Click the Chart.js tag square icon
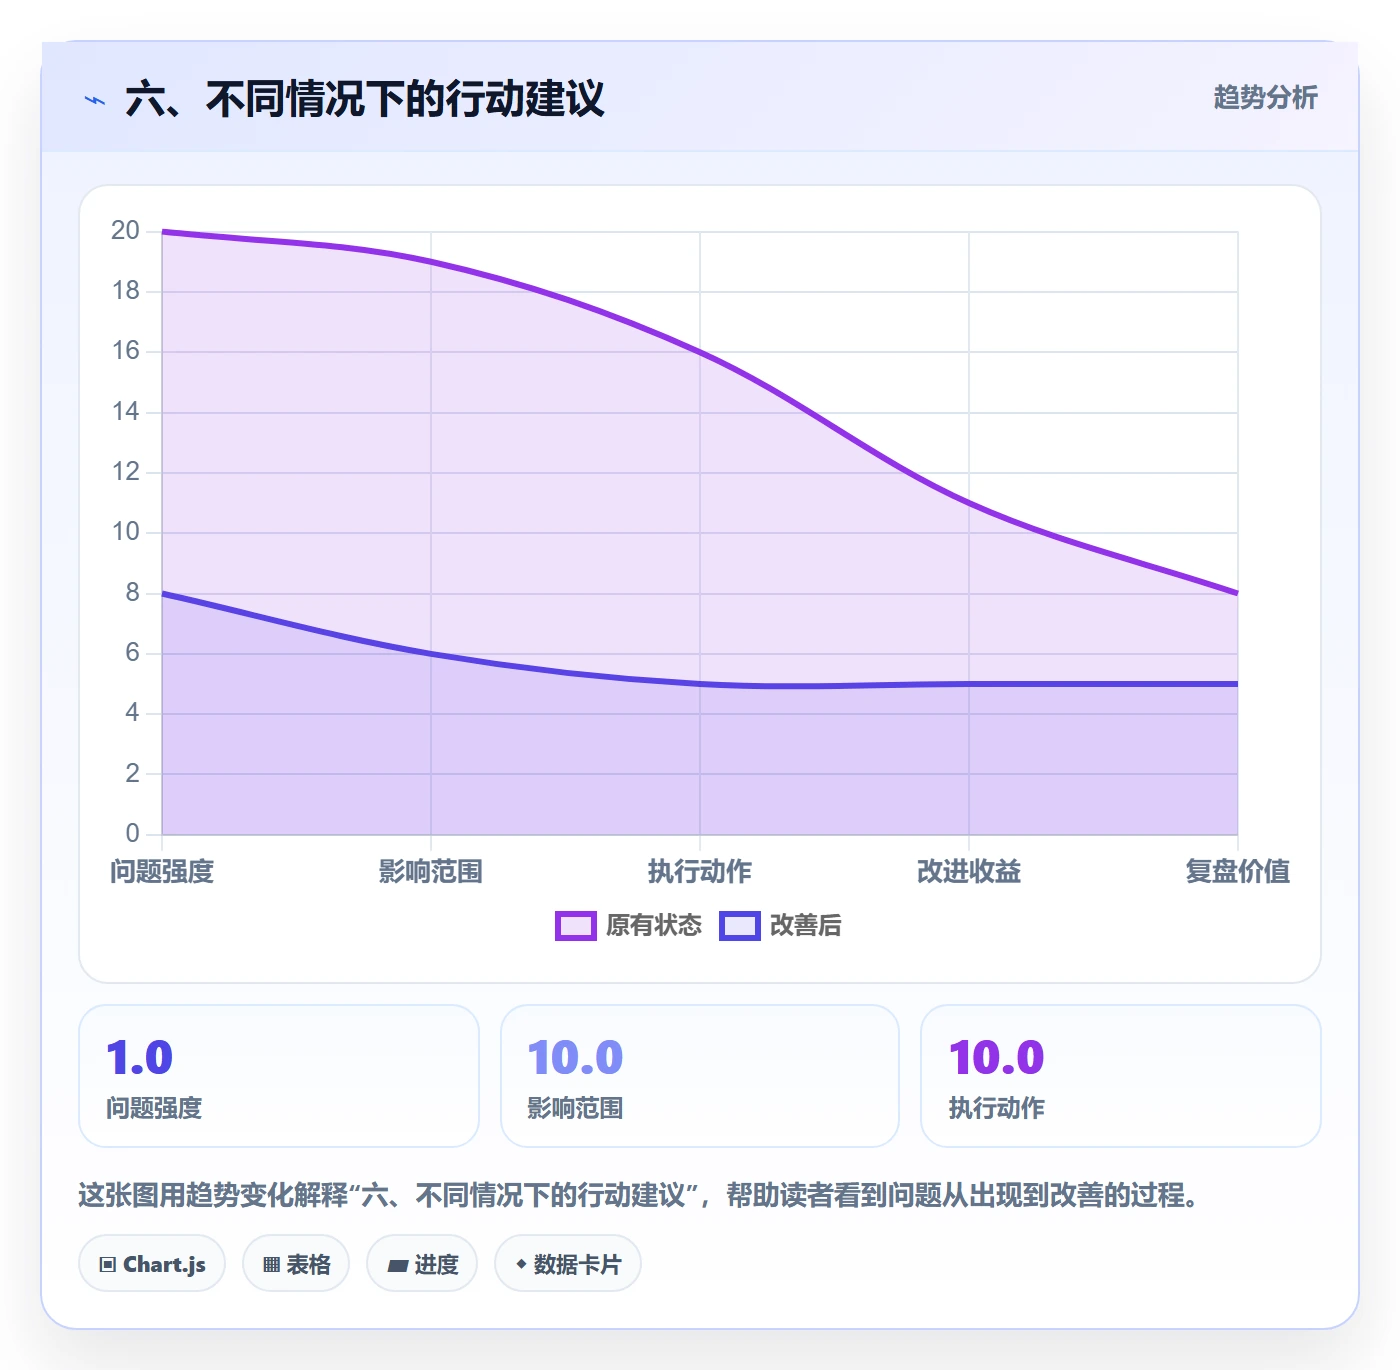 (108, 1265)
